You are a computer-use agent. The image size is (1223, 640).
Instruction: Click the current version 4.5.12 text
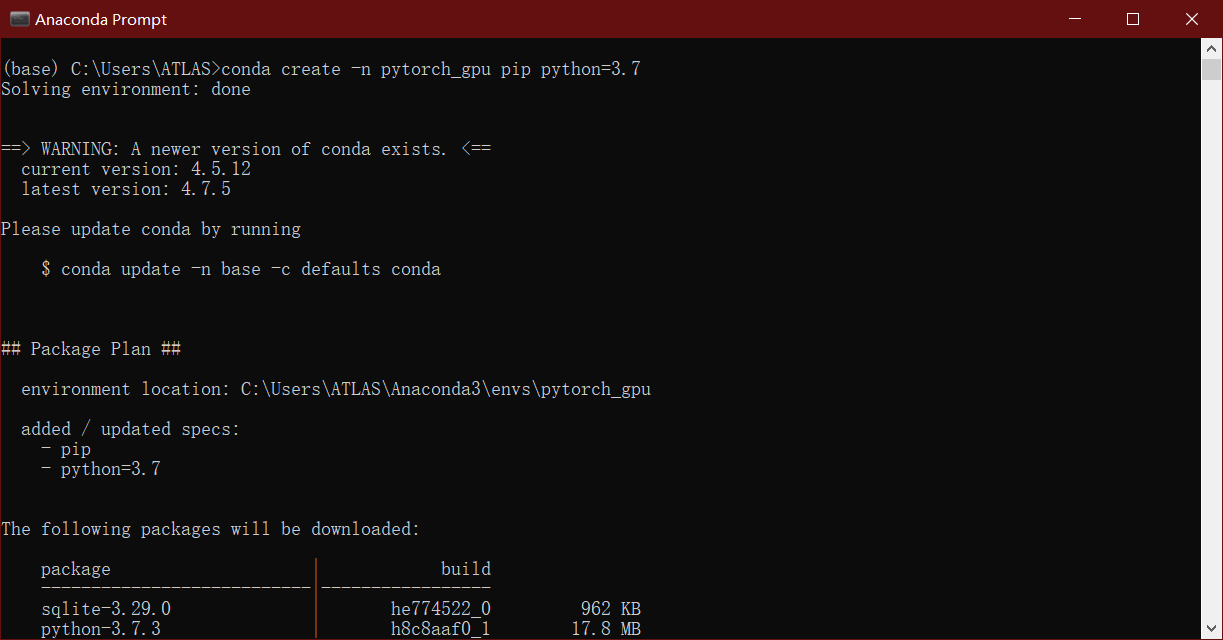(136, 169)
